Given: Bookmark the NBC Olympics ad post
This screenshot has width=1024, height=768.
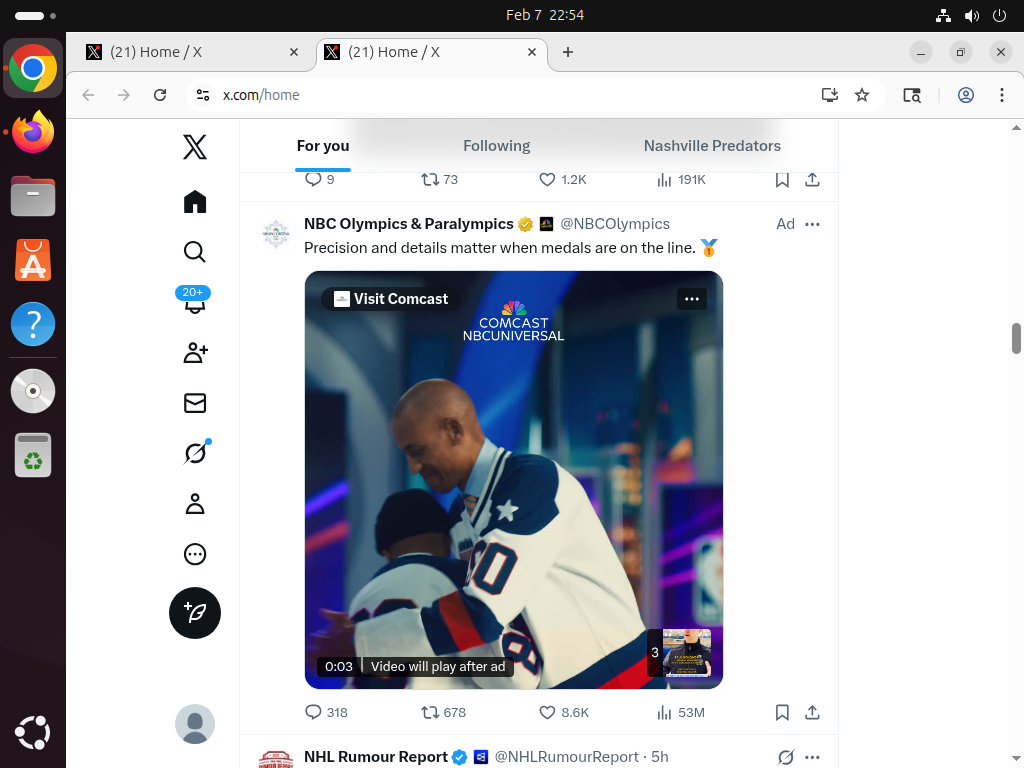Looking at the screenshot, I should click(x=782, y=713).
